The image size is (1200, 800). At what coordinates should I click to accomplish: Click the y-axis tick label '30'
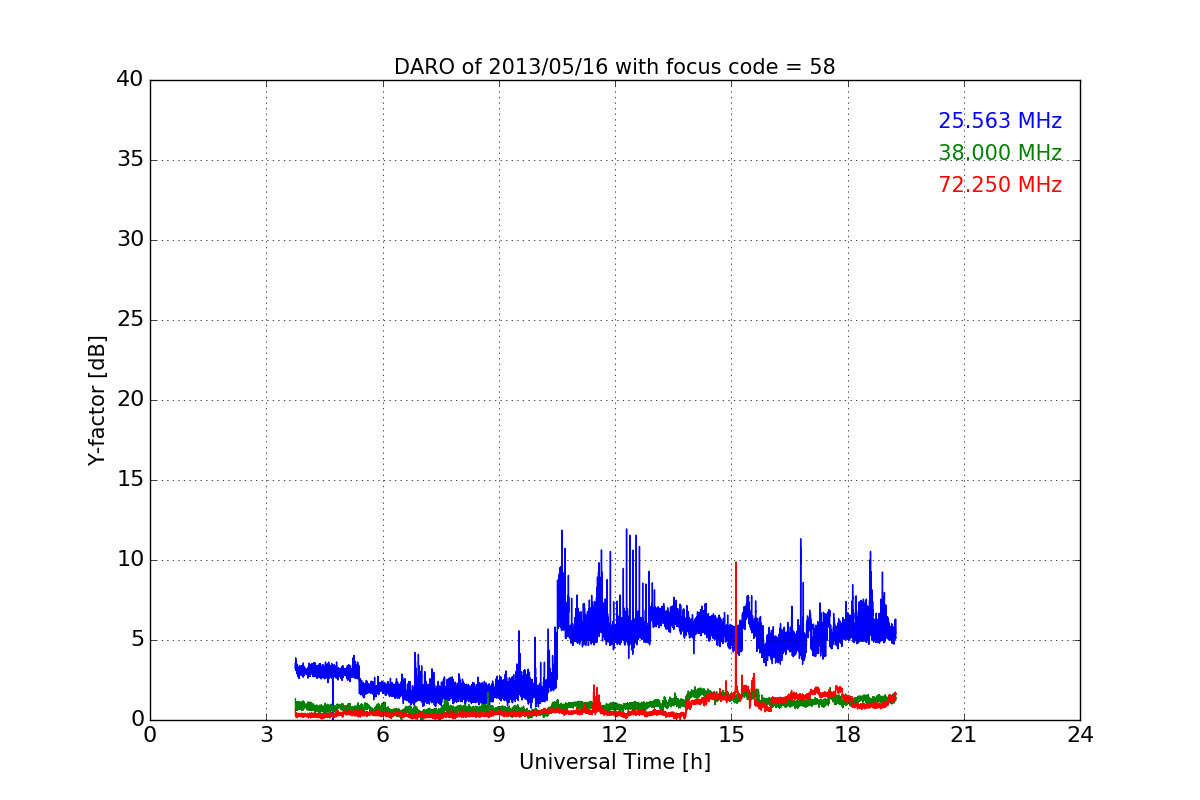coord(130,240)
